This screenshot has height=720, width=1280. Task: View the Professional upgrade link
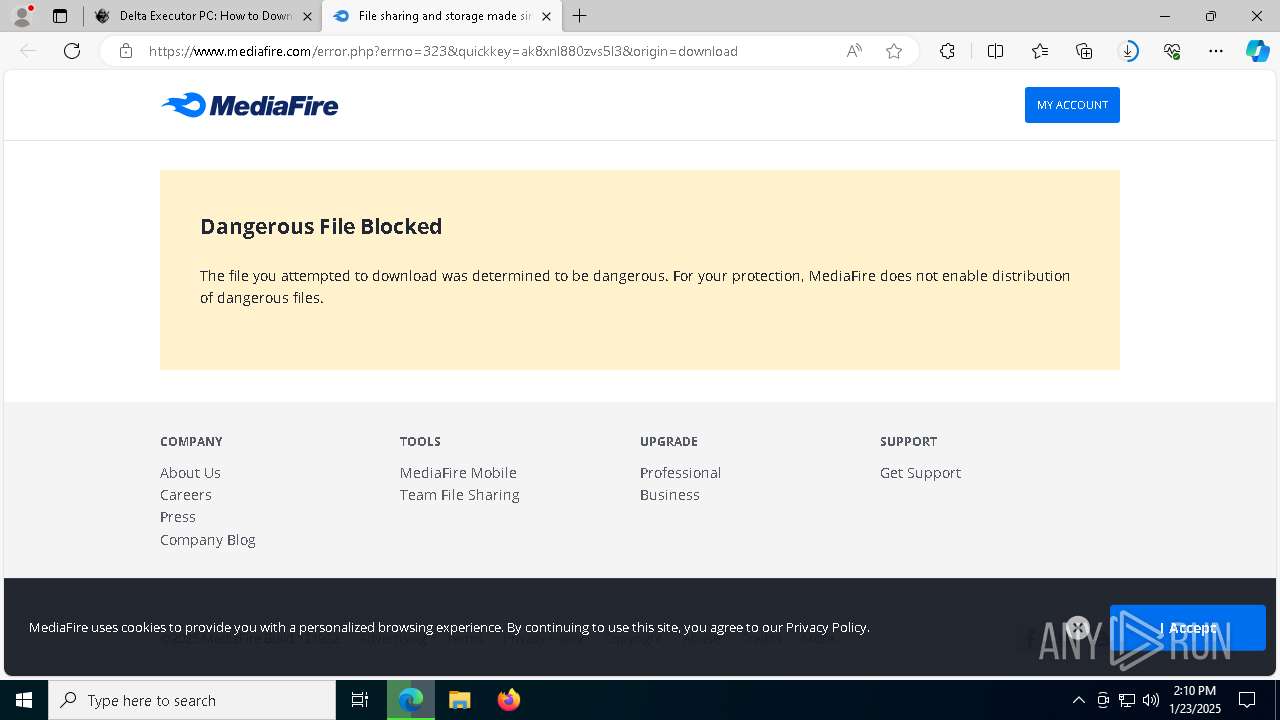pos(680,473)
